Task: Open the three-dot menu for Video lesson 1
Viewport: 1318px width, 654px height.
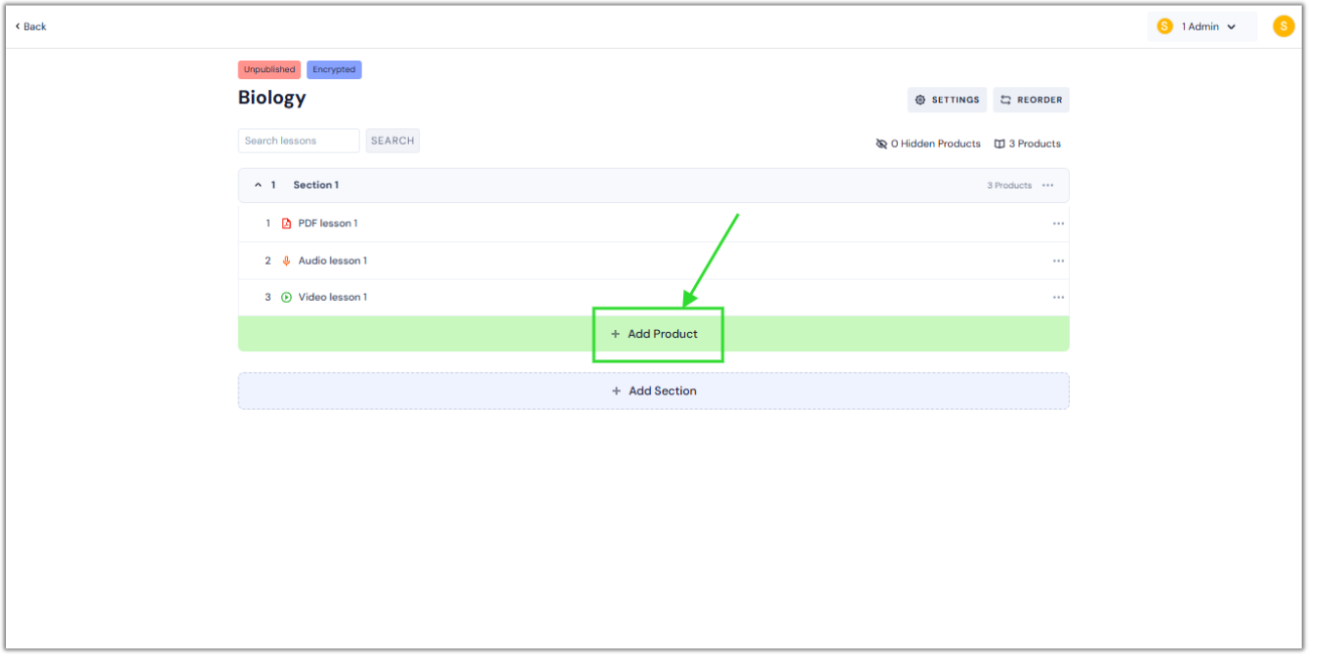Action: pos(1057,297)
